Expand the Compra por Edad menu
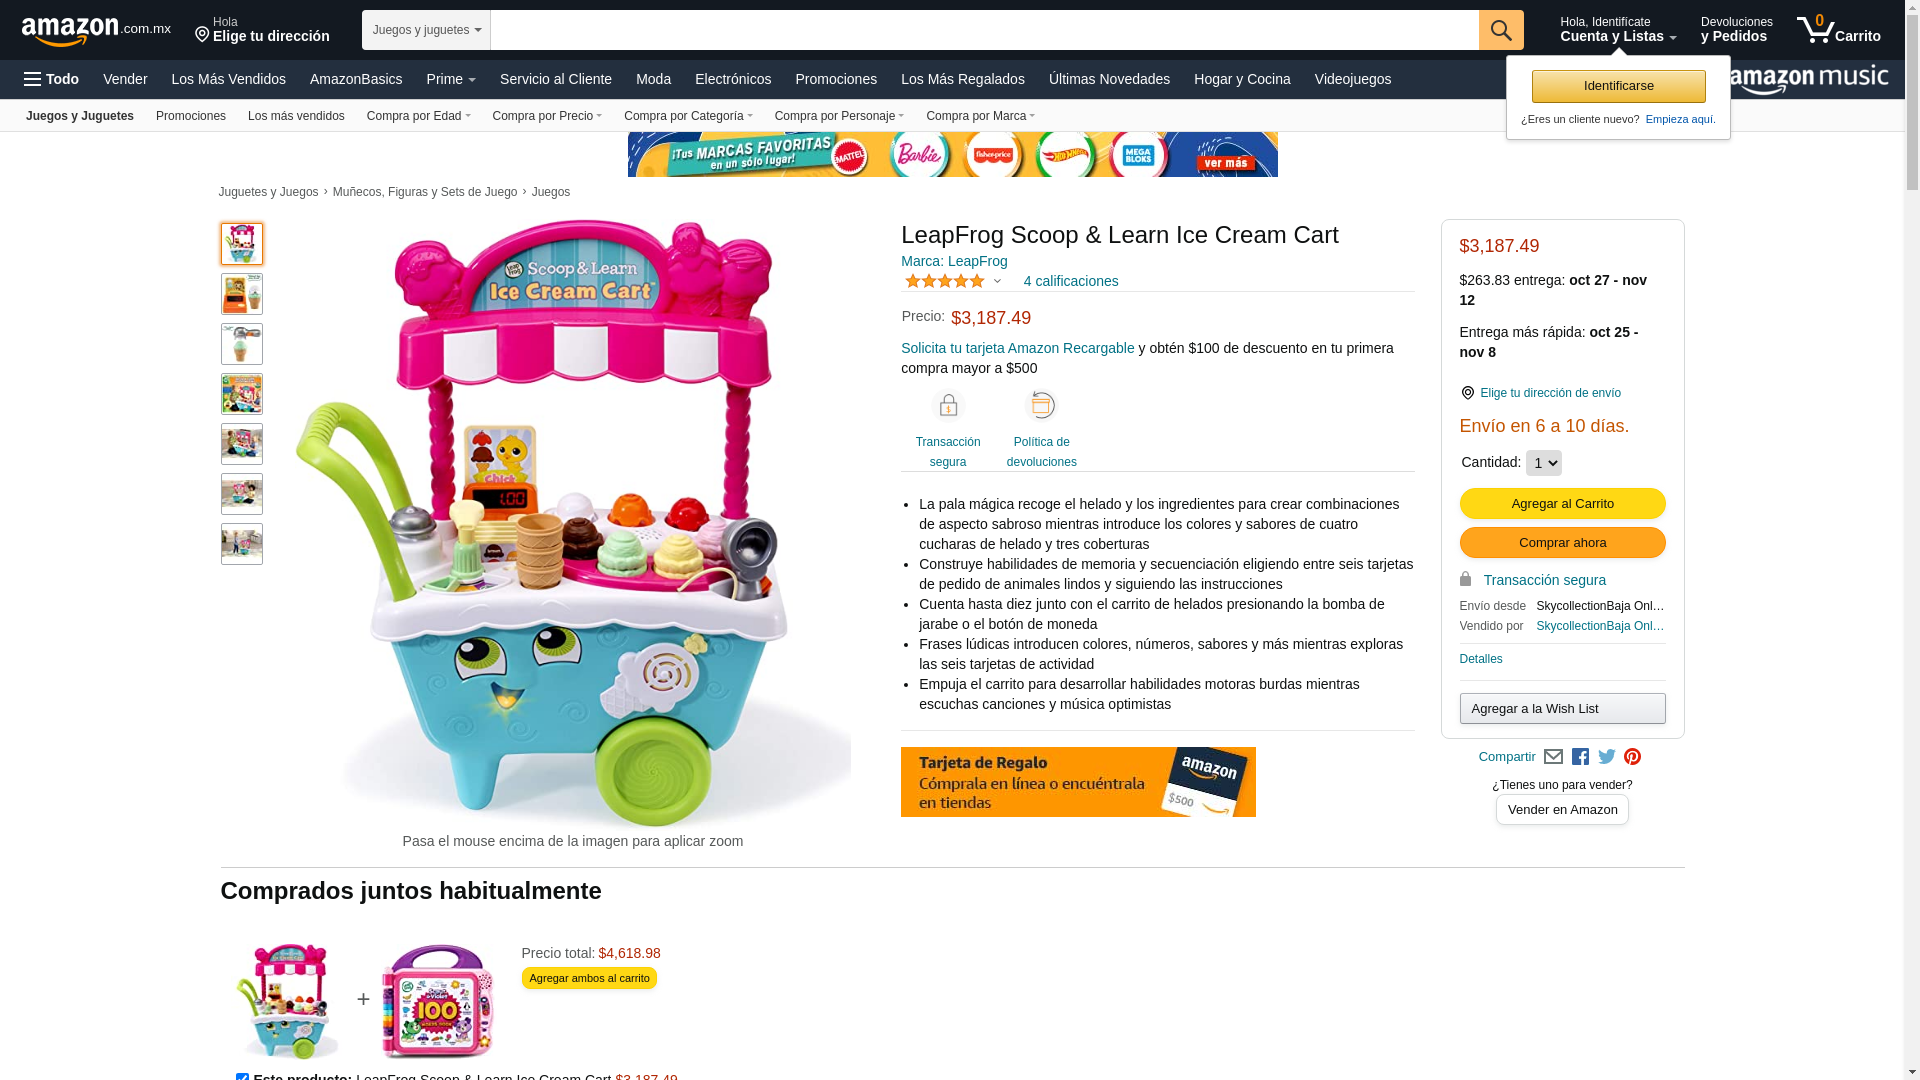Image resolution: width=1920 pixels, height=1080 pixels. pos(418,116)
